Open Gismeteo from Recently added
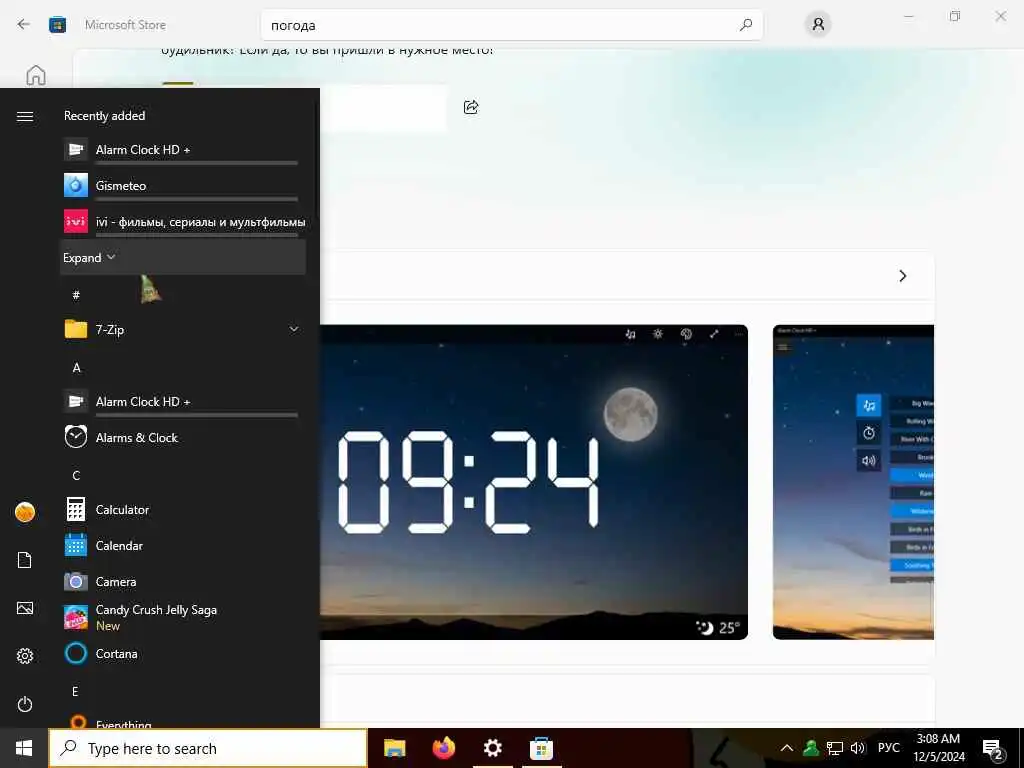Viewport: 1024px width, 768px height. coord(183,185)
